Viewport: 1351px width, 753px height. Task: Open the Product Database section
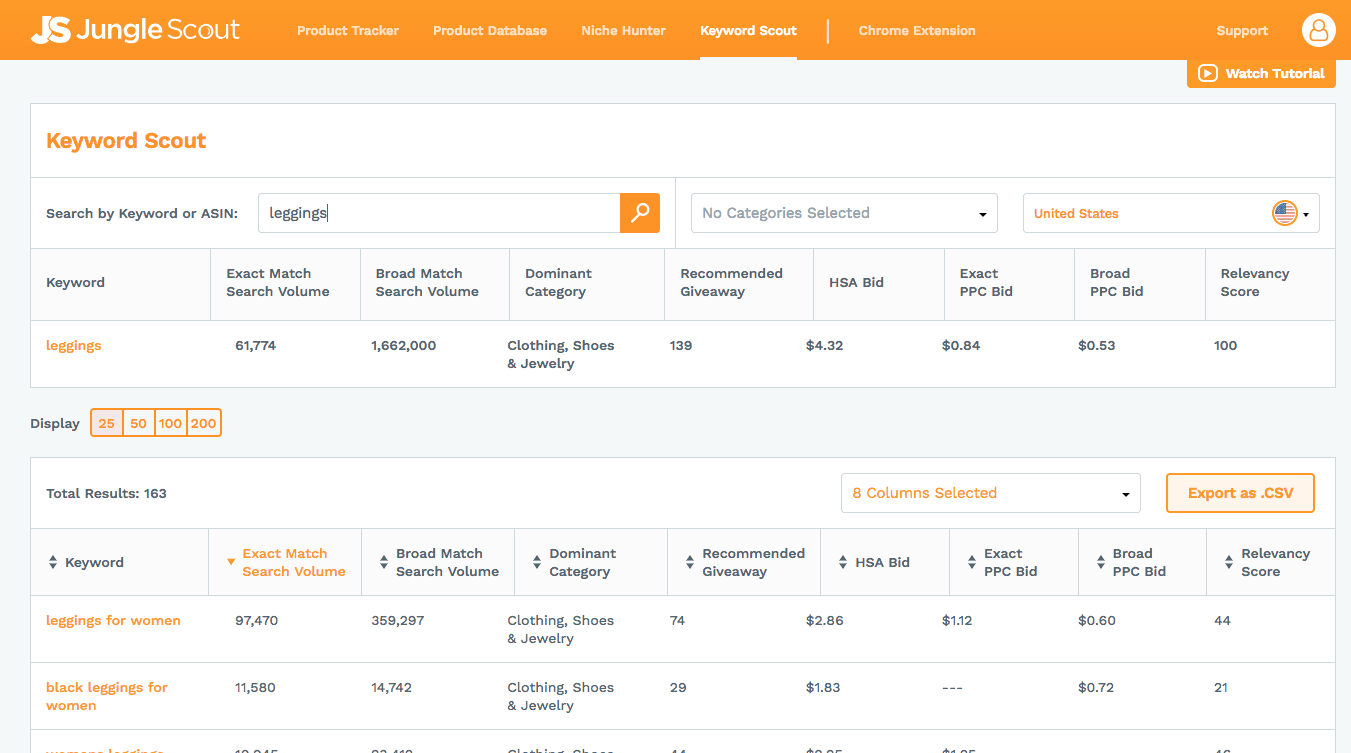click(x=489, y=30)
